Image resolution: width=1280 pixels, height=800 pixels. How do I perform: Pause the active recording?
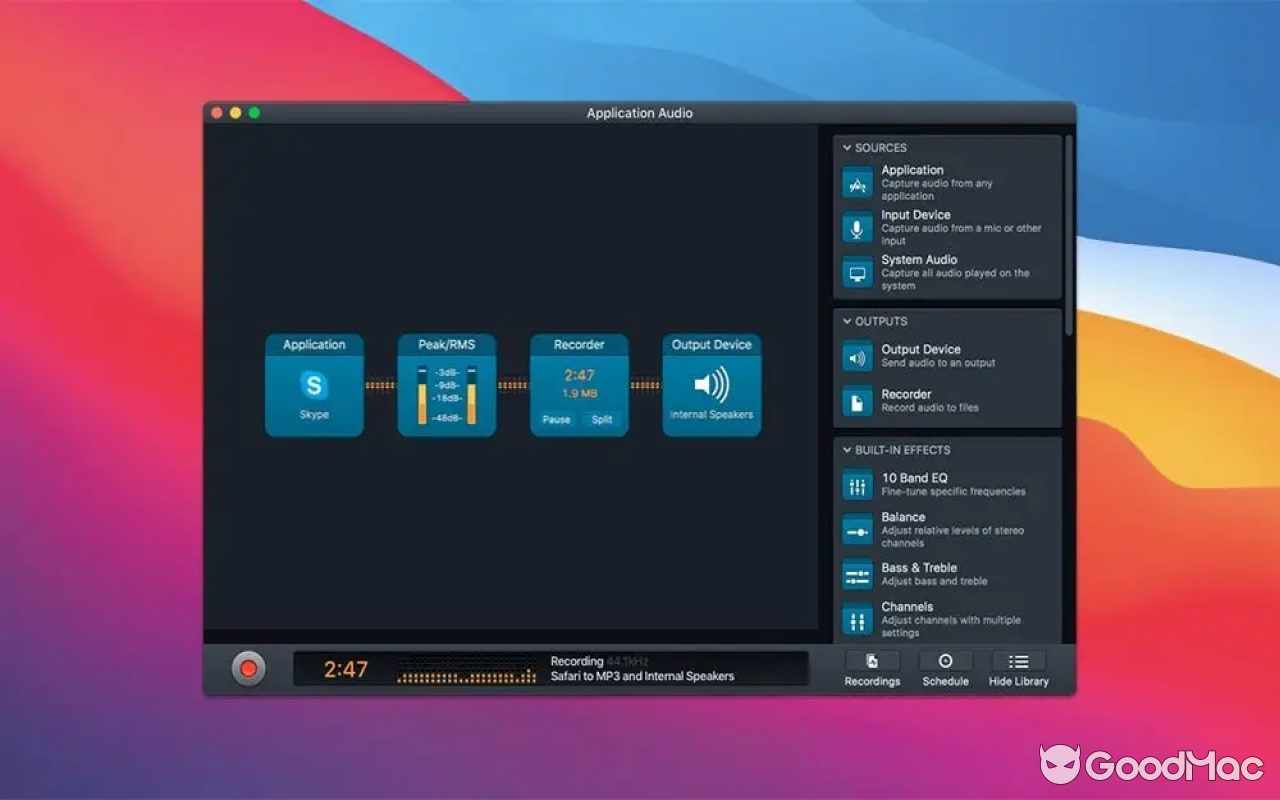(555, 420)
